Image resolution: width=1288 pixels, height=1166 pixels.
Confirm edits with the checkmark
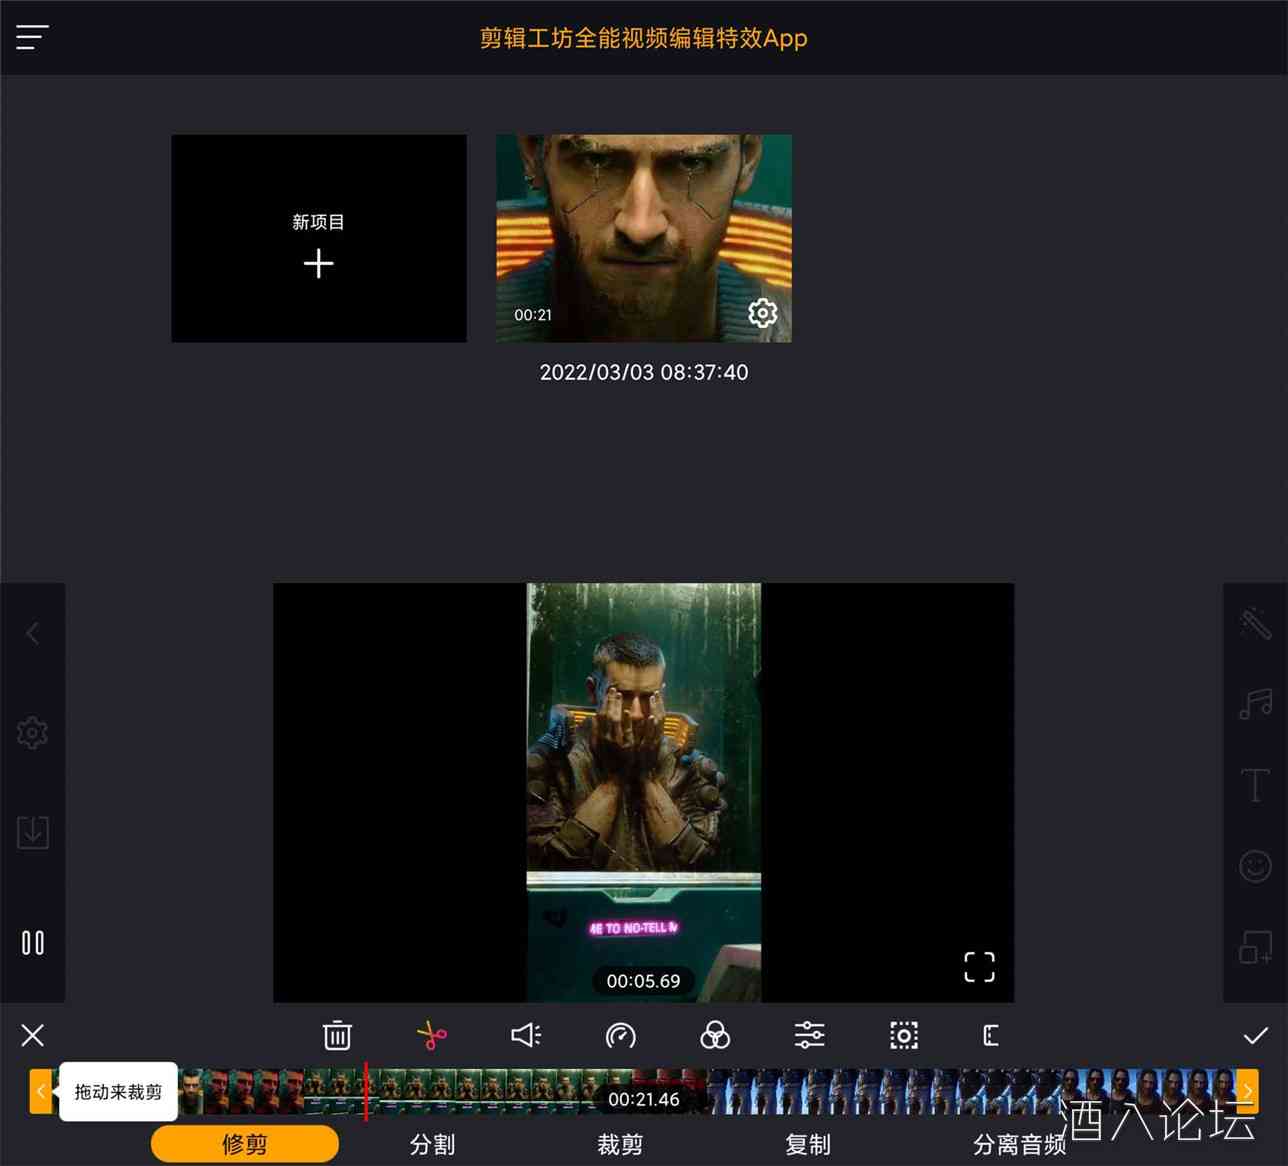coord(1256,1035)
